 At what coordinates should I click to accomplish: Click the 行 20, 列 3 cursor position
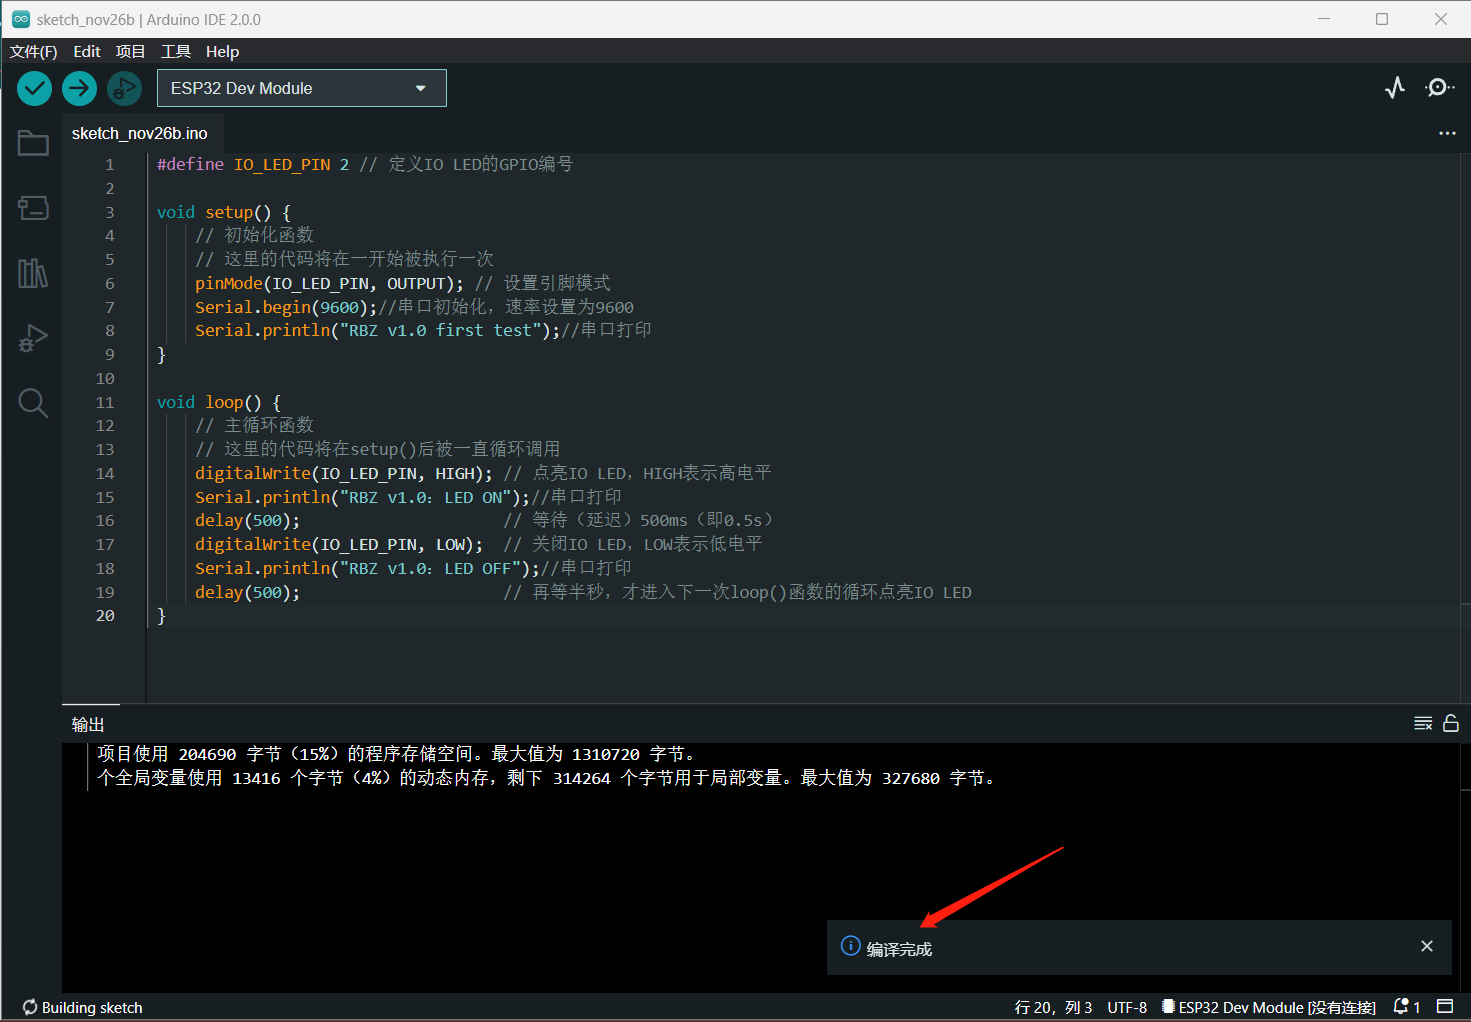1053,1007
